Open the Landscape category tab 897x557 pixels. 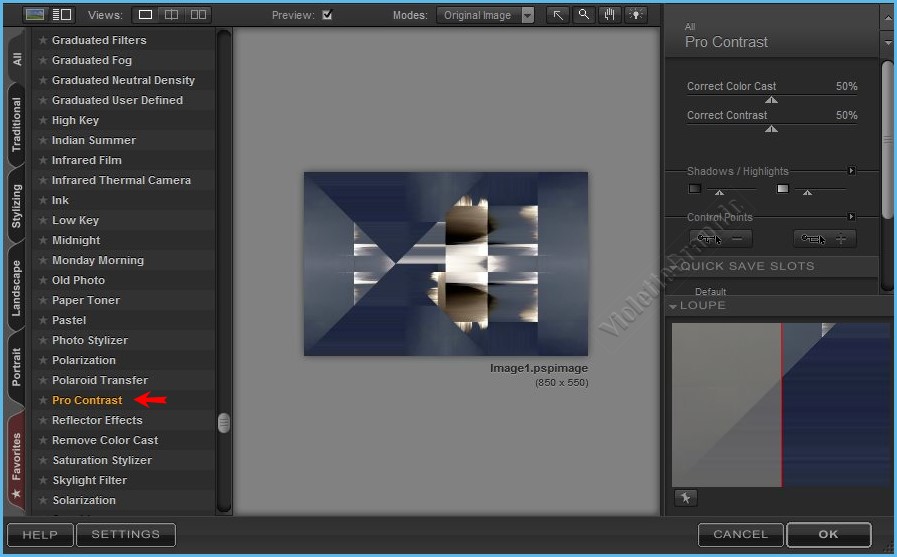[x=16, y=288]
